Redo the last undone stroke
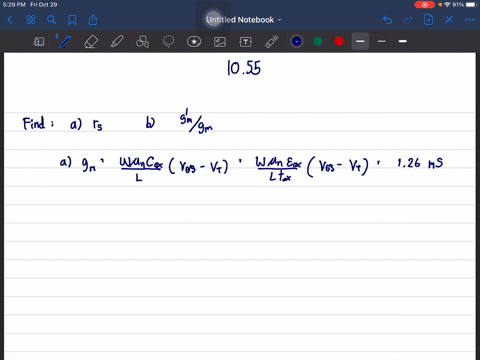 408,20
